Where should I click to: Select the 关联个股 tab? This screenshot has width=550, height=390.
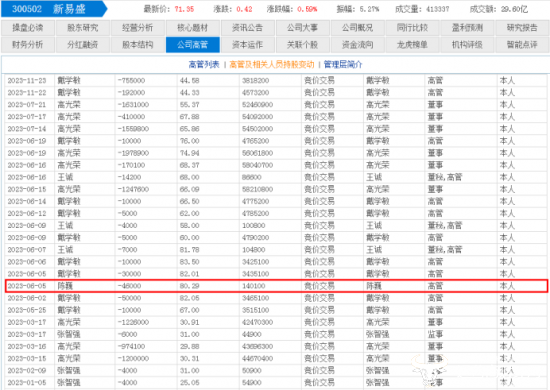(x=303, y=45)
